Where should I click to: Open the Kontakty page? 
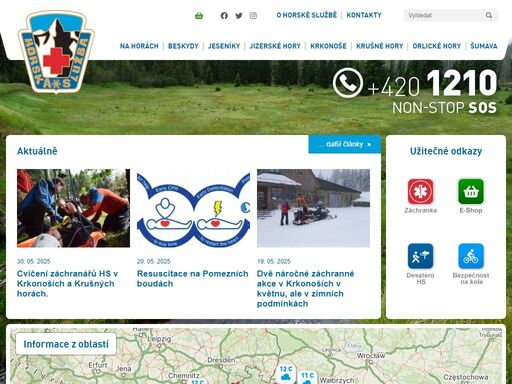pos(364,15)
